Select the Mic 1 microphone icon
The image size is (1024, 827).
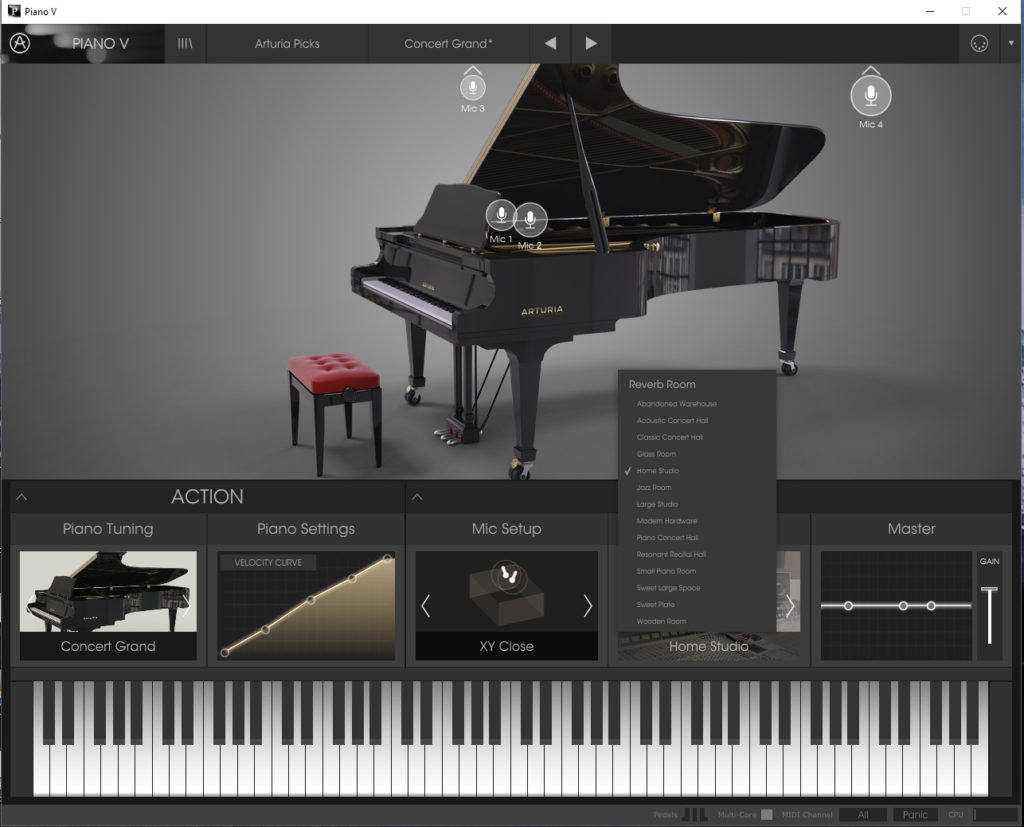[501, 216]
